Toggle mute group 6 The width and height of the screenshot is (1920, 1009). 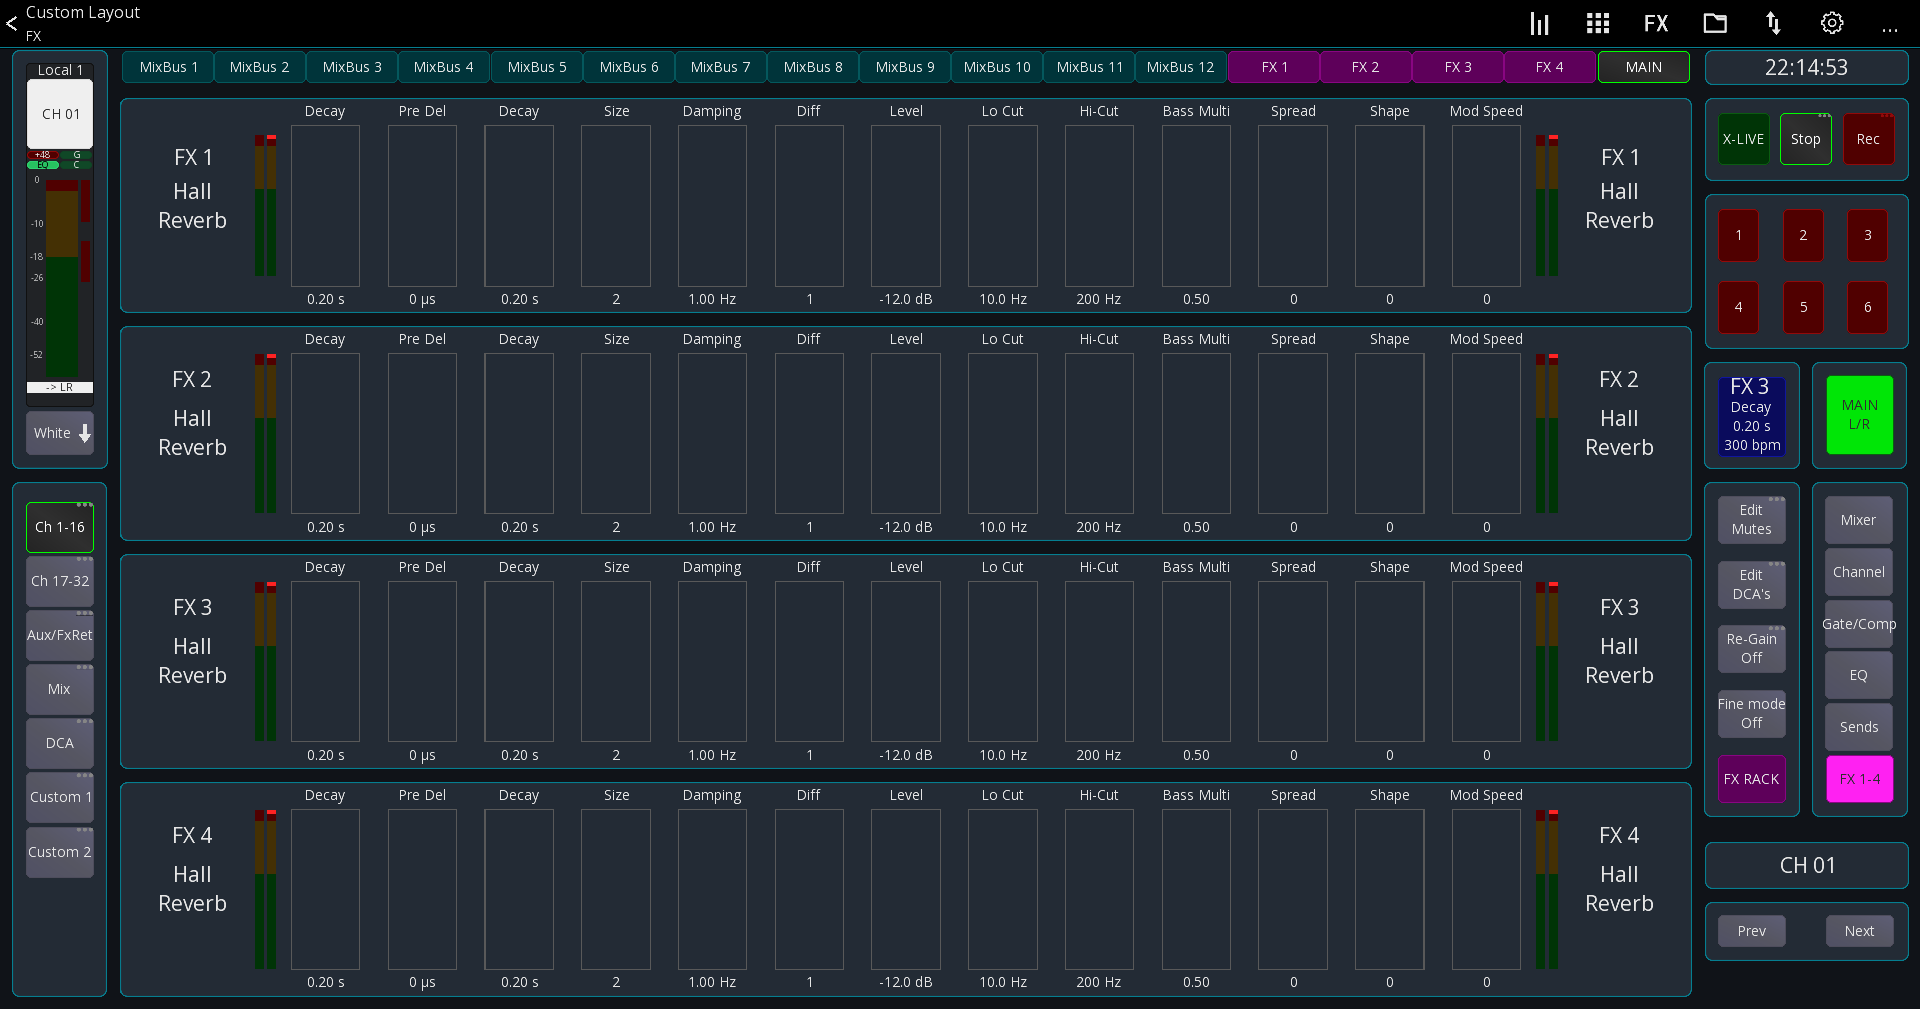[x=1867, y=307]
